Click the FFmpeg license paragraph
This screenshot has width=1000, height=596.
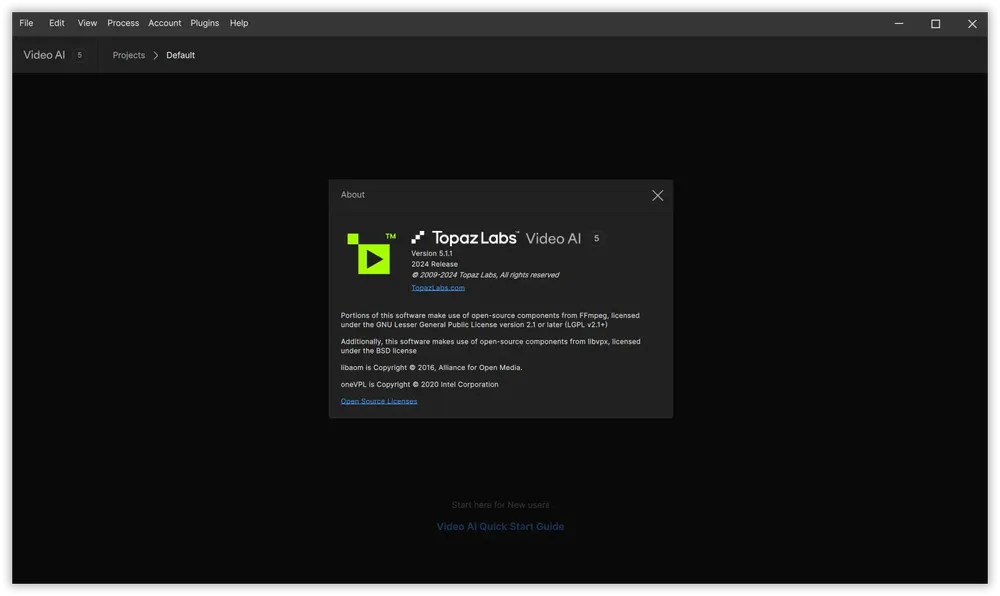point(490,320)
